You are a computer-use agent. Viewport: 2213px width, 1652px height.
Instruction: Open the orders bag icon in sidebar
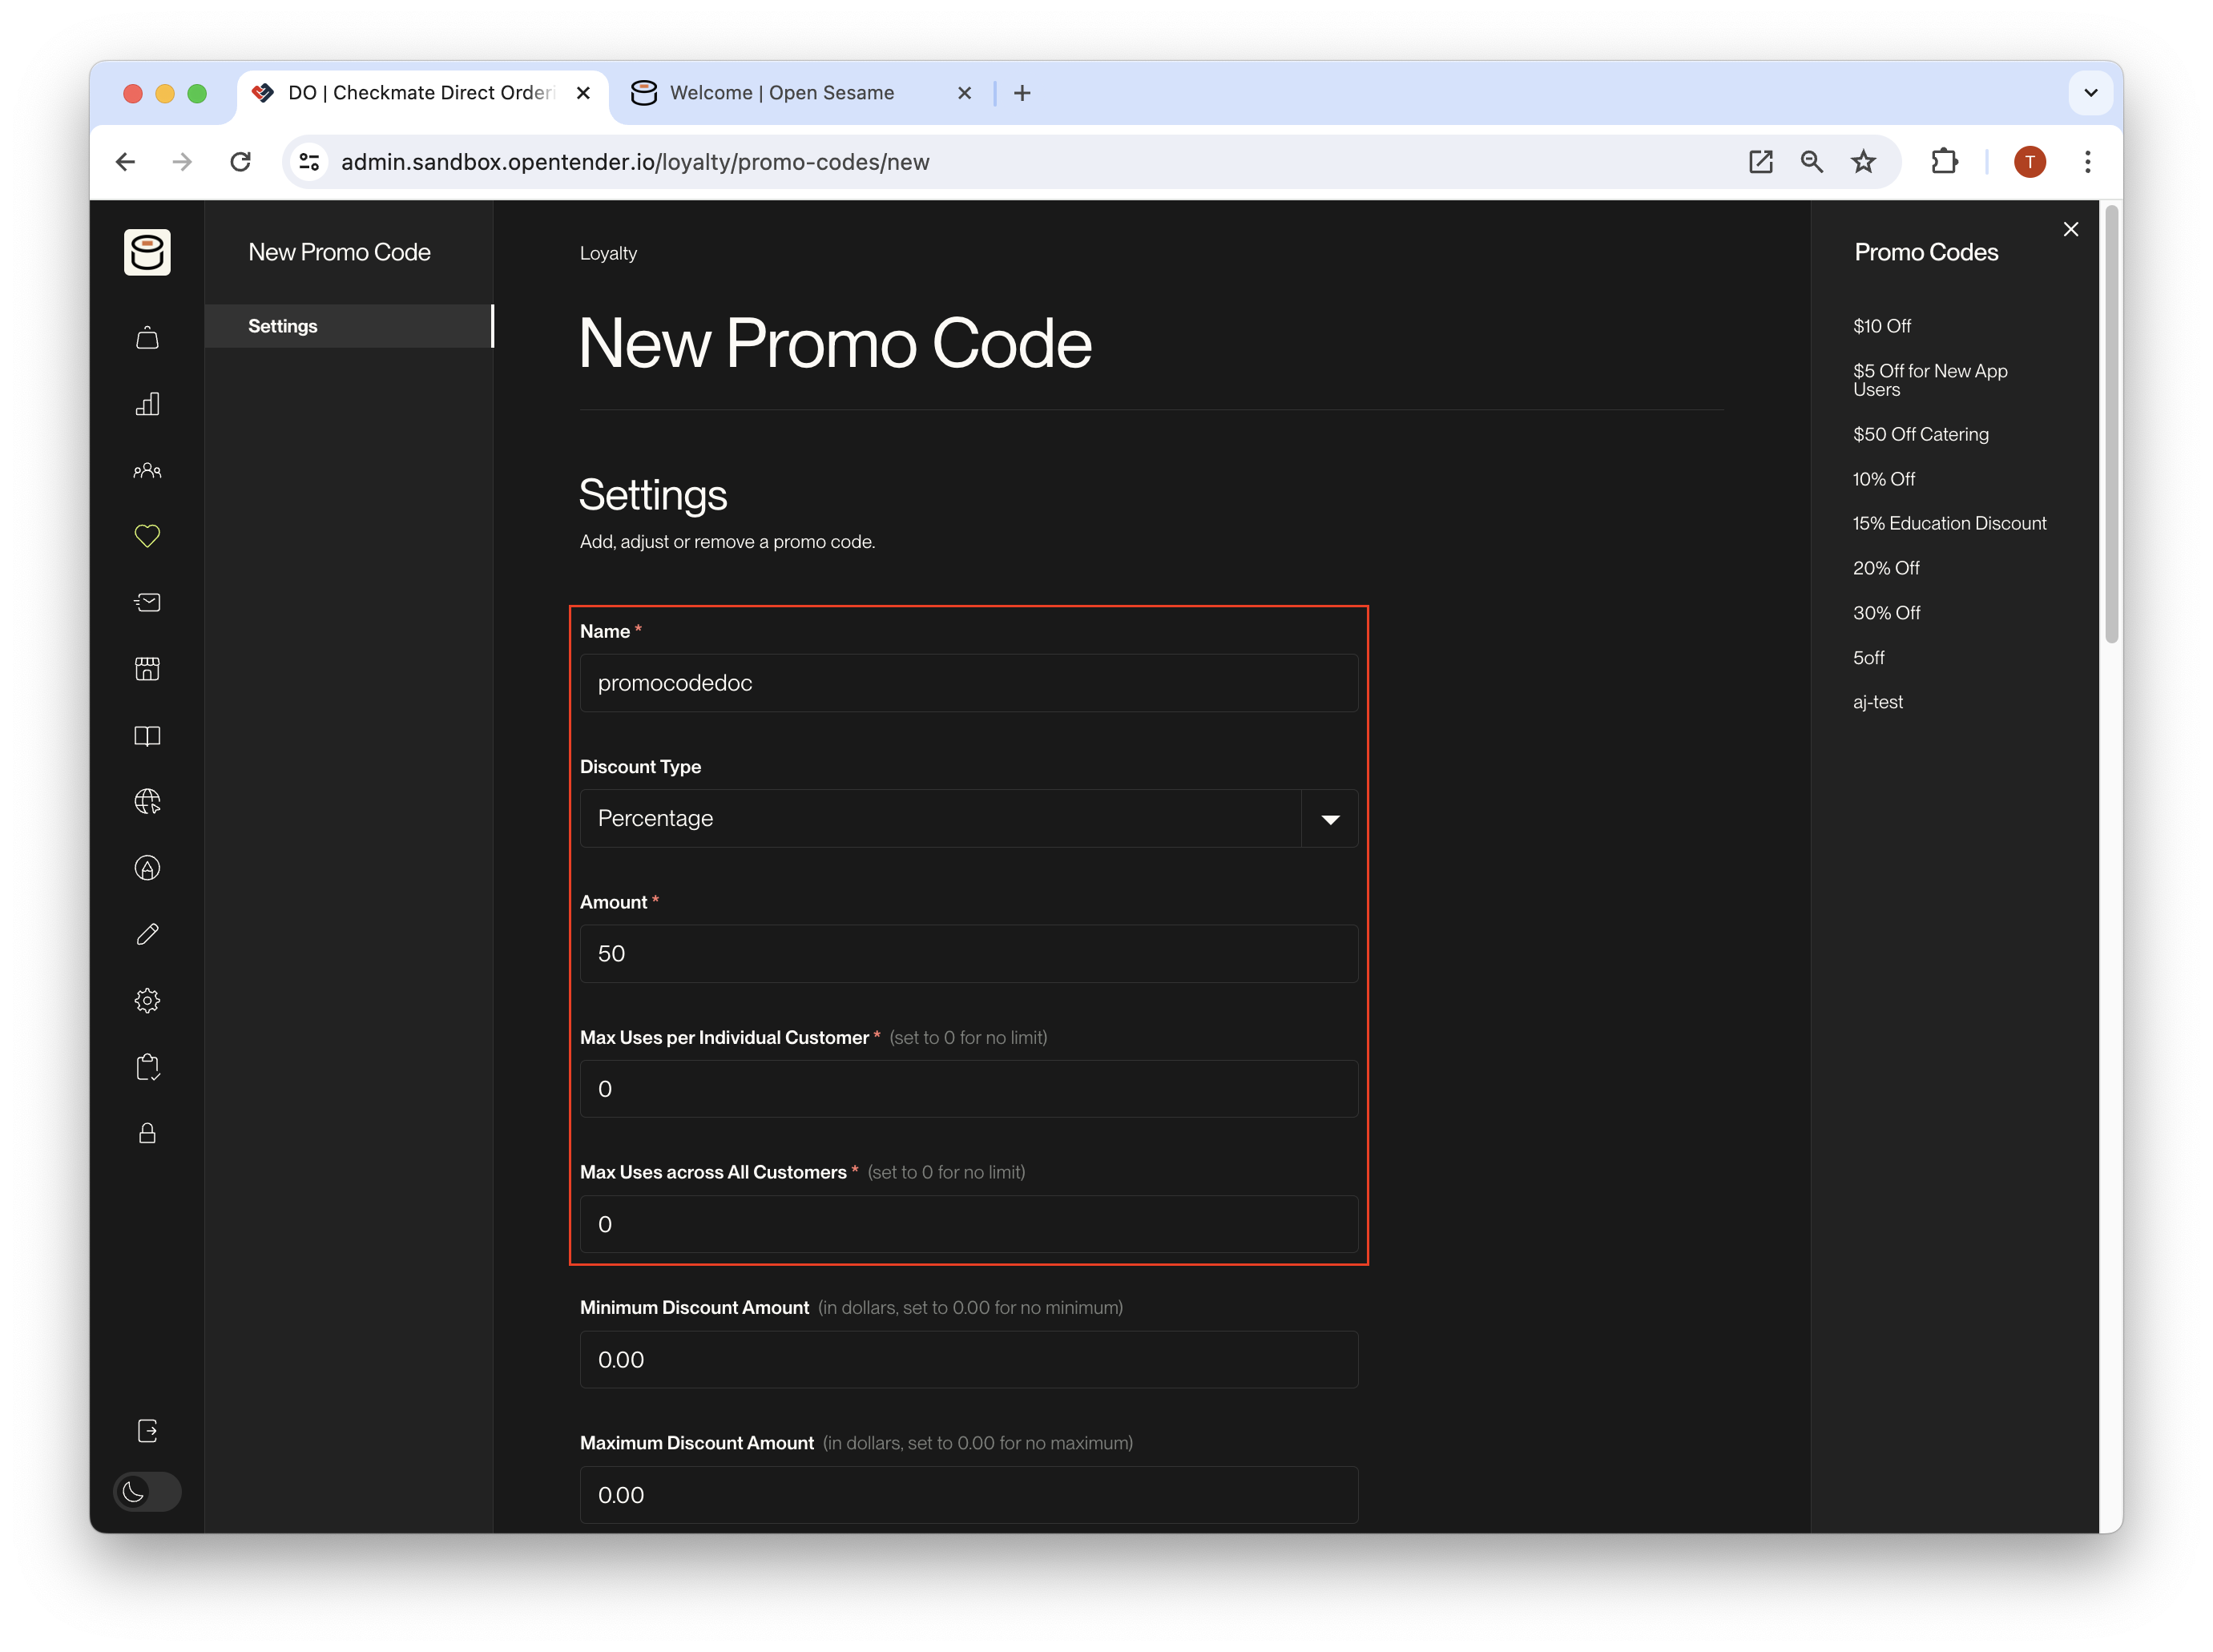(x=147, y=338)
